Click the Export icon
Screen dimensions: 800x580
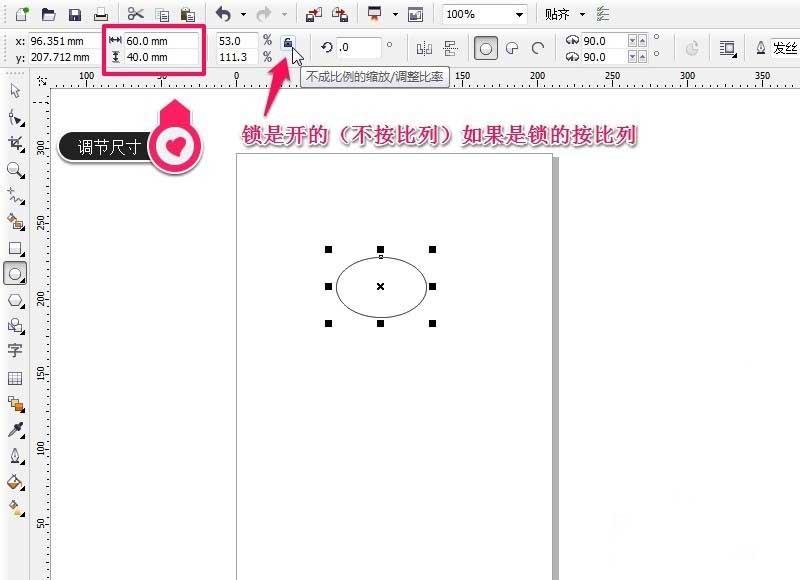[x=340, y=14]
